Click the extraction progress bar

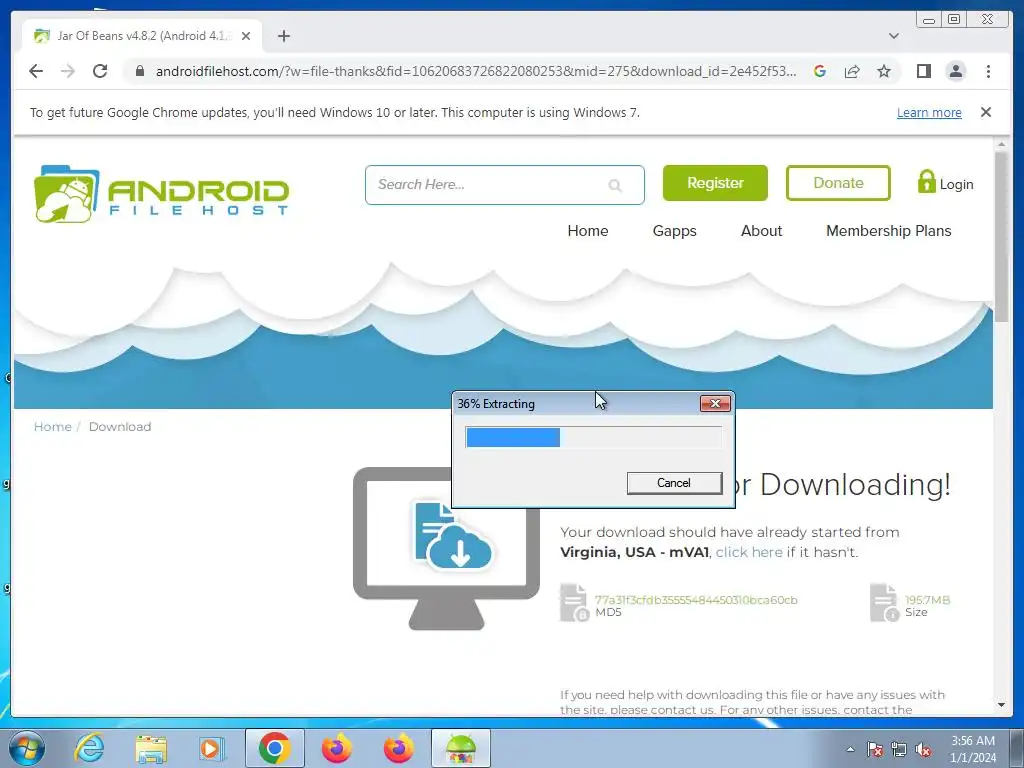coord(593,437)
